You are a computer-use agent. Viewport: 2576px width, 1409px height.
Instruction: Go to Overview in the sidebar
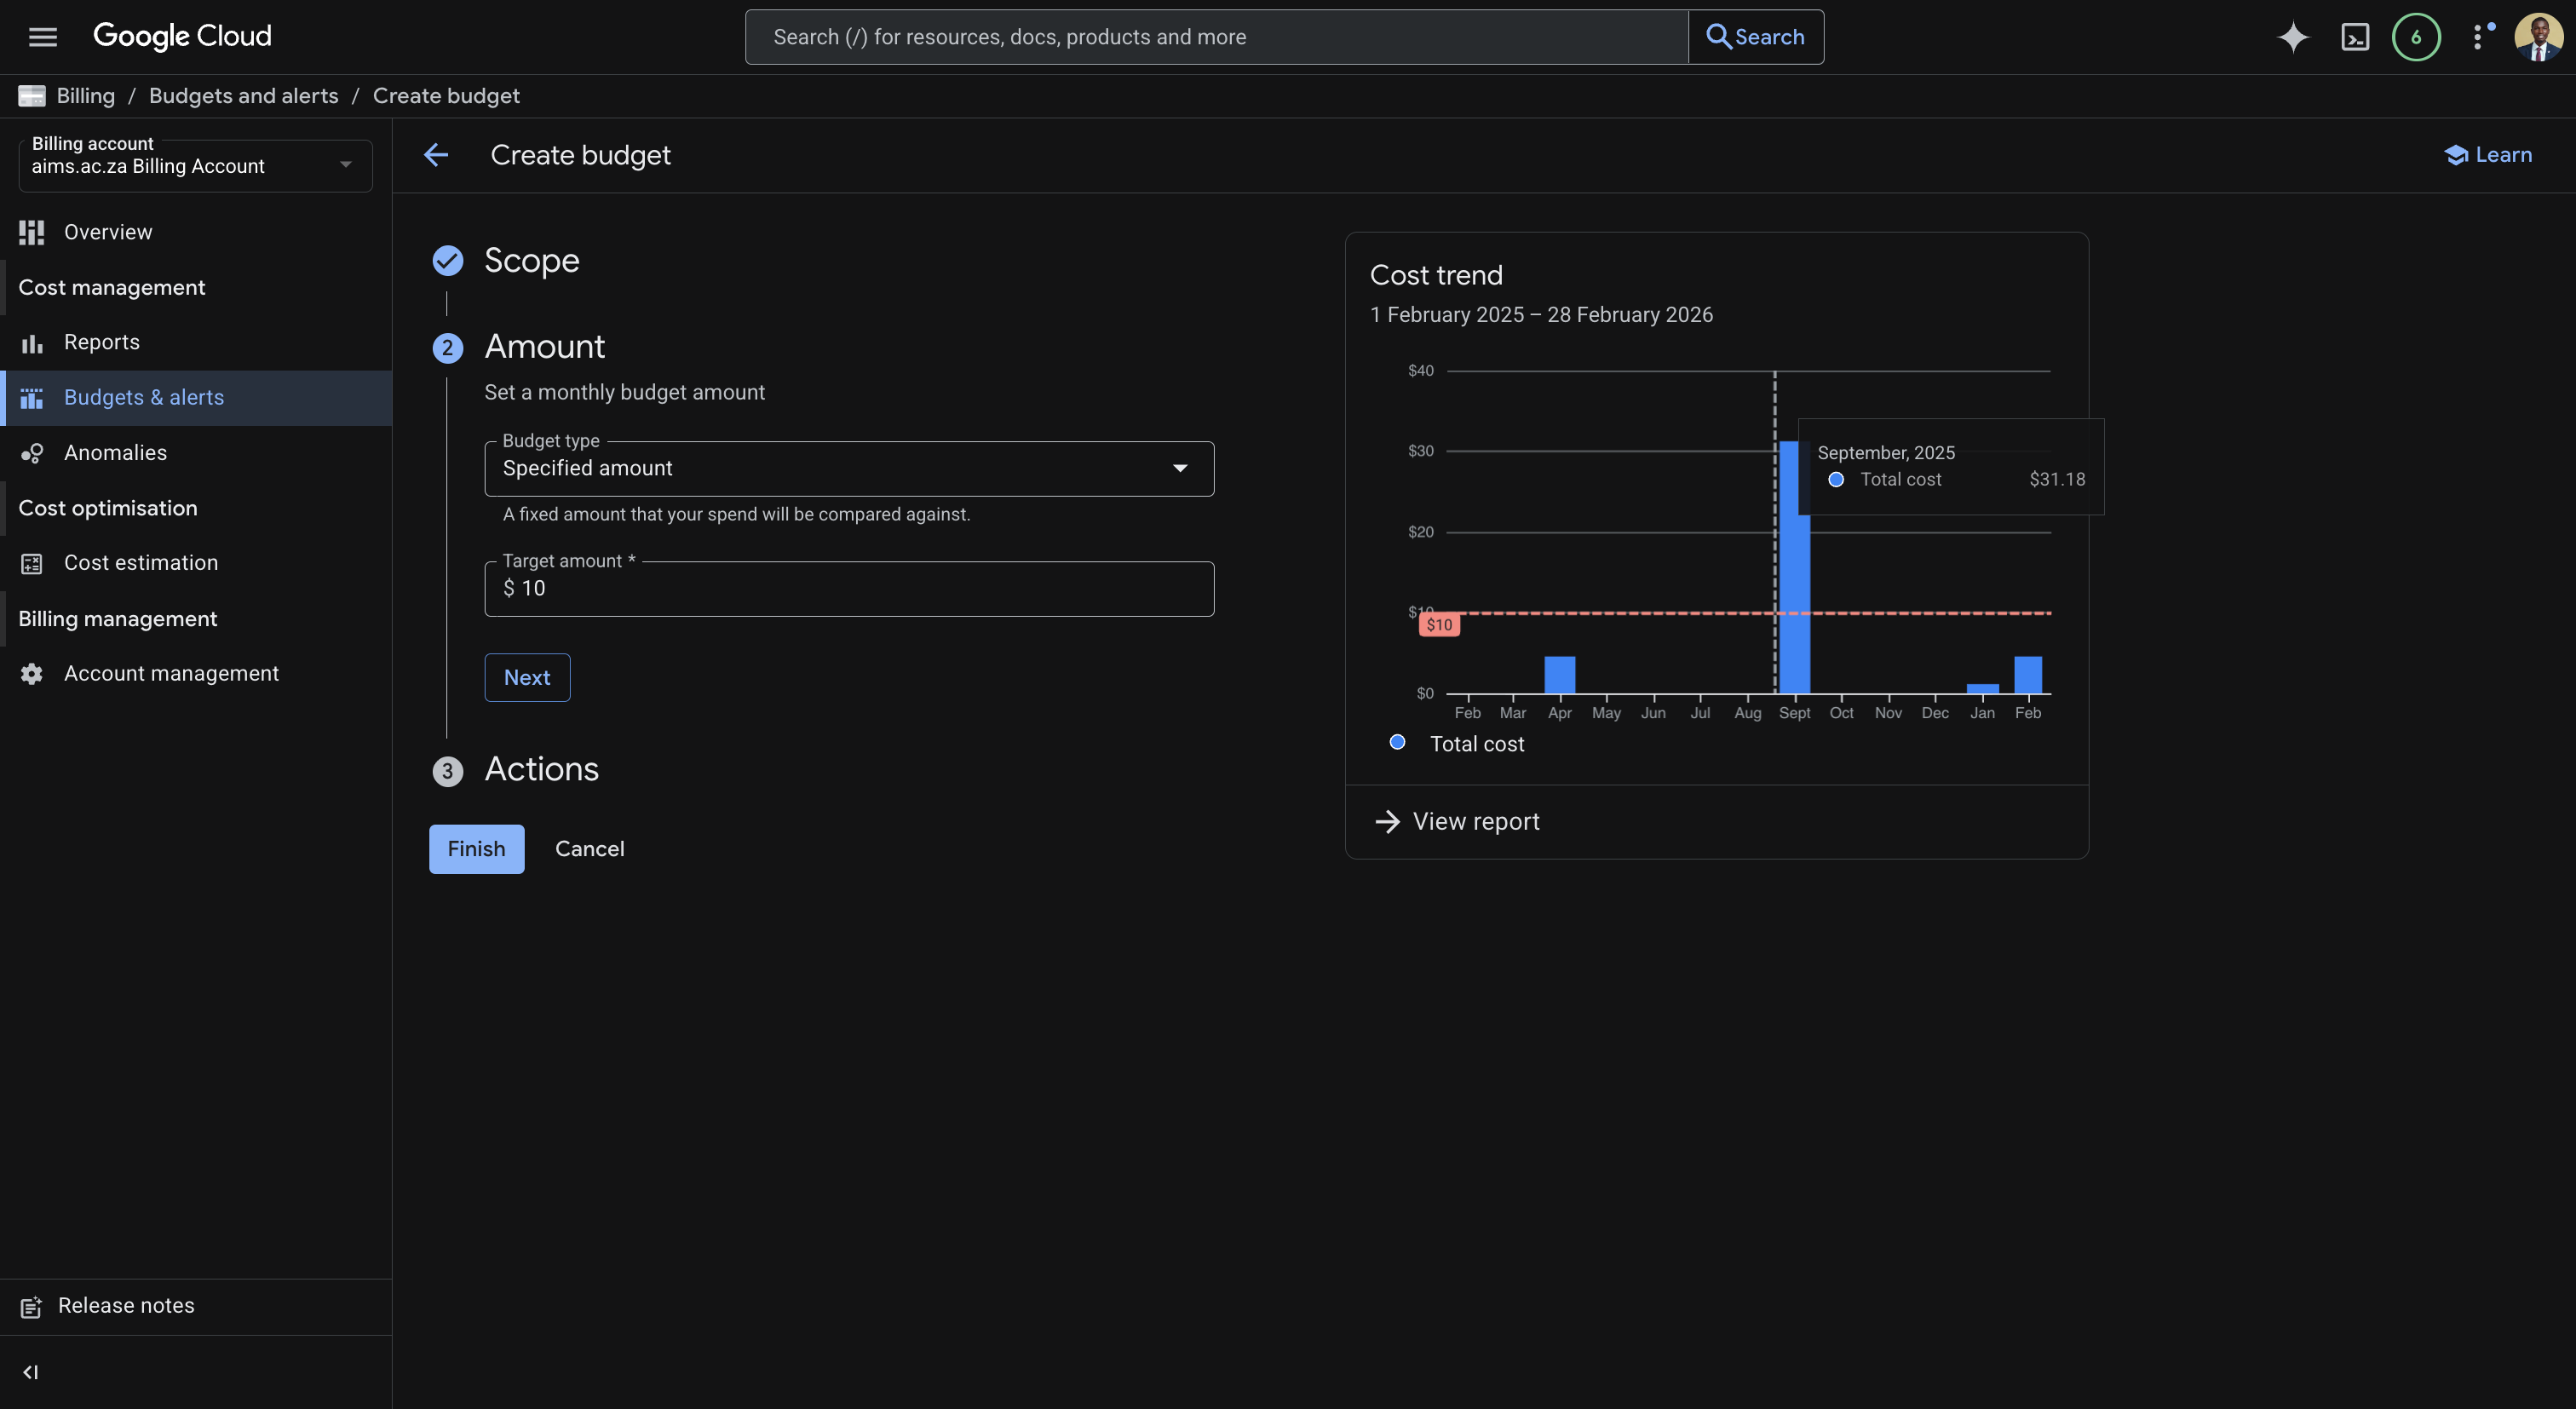31,232
